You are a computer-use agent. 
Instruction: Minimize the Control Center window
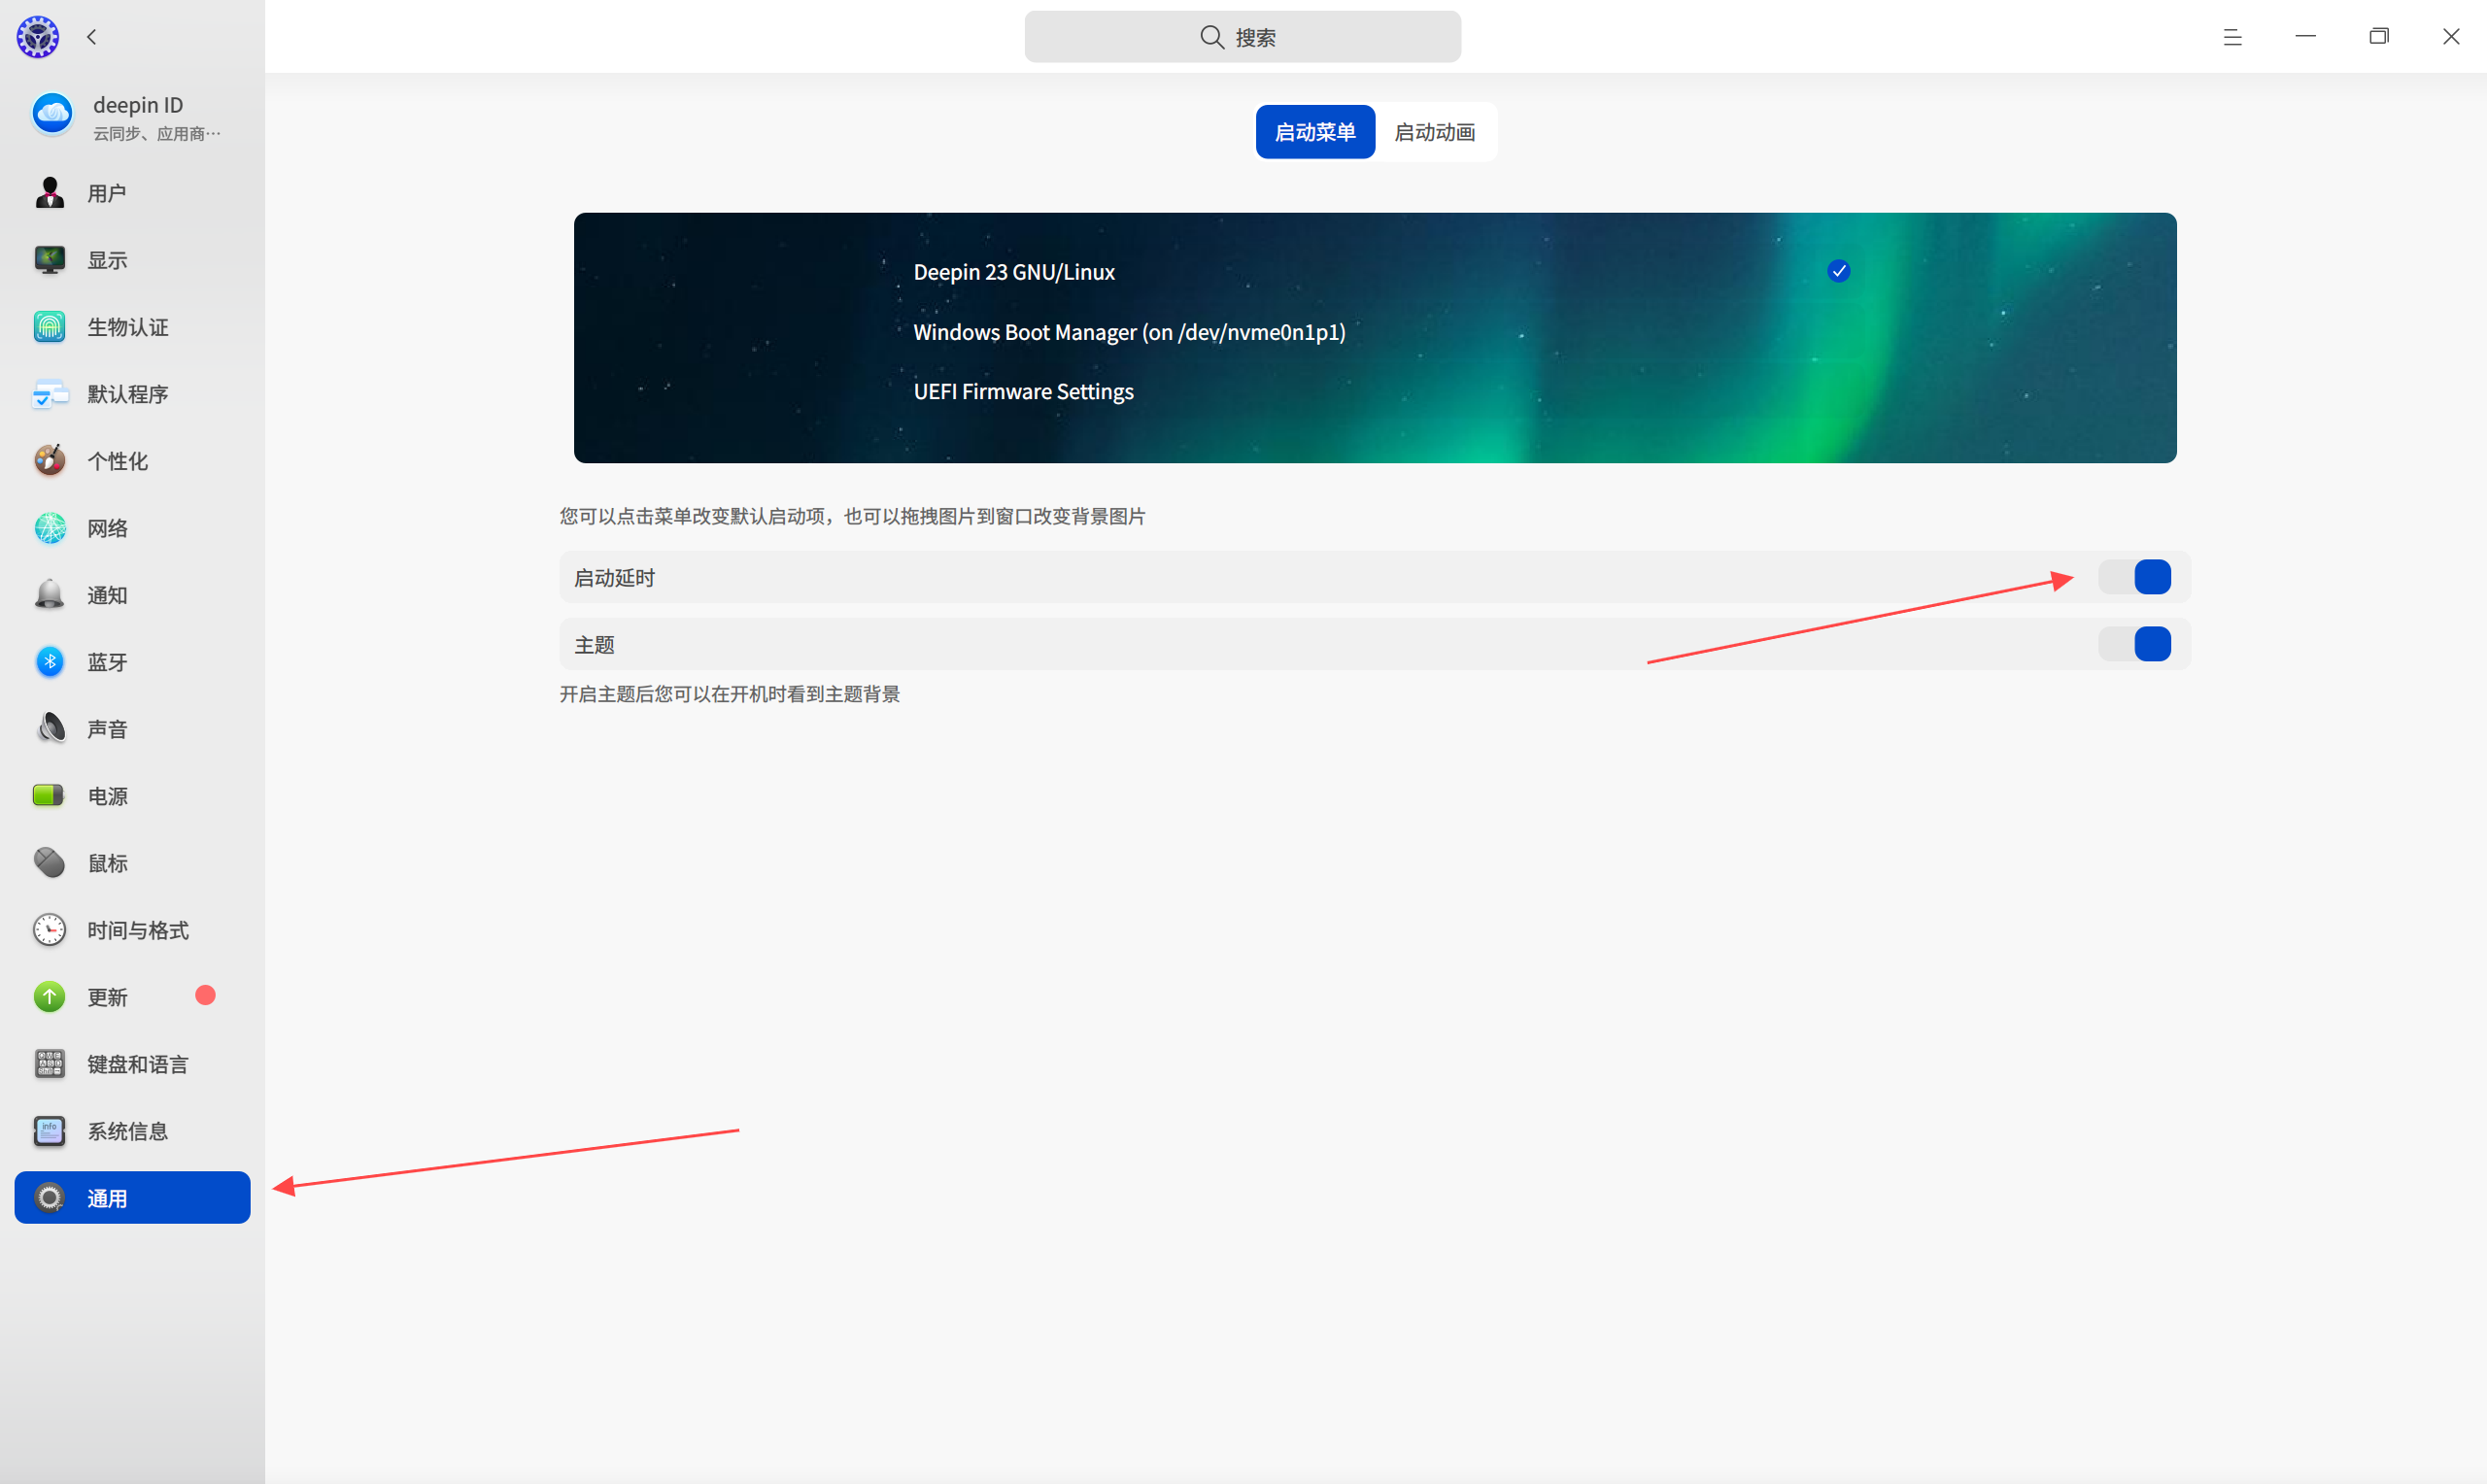[x=2305, y=37]
